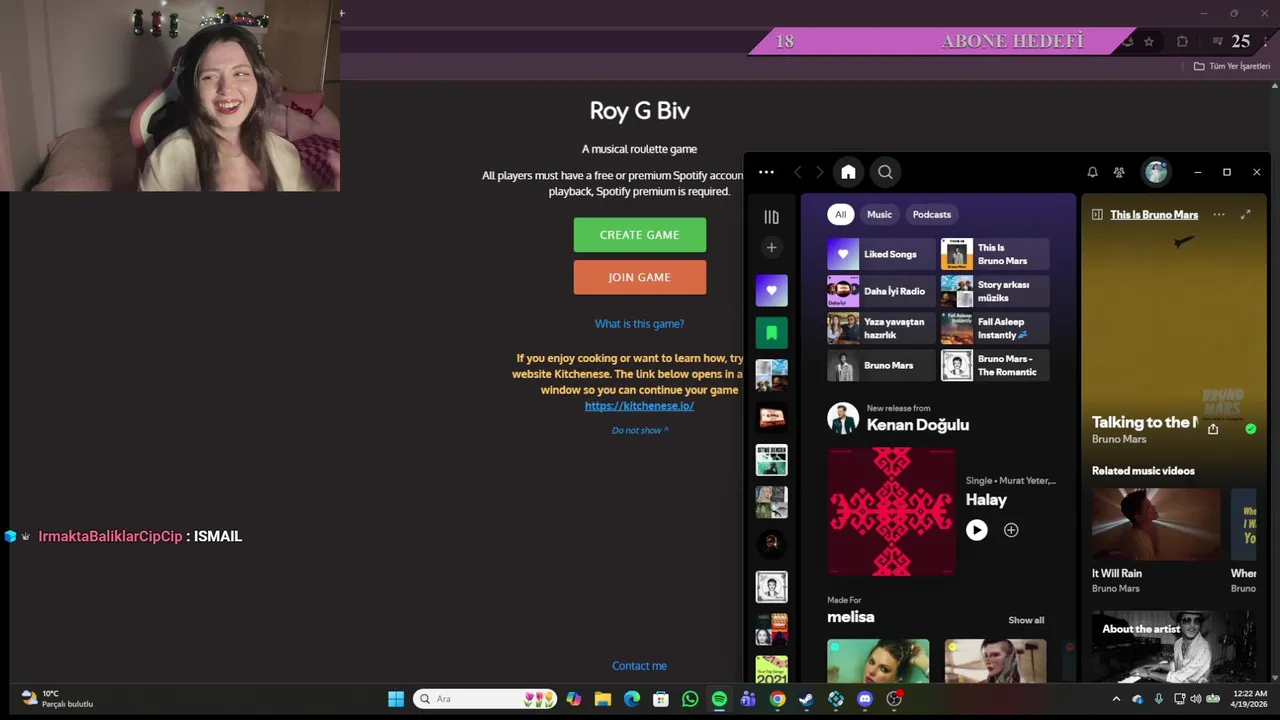The image size is (1280, 720).
Task: Open Spotify Home button
Action: (x=848, y=172)
